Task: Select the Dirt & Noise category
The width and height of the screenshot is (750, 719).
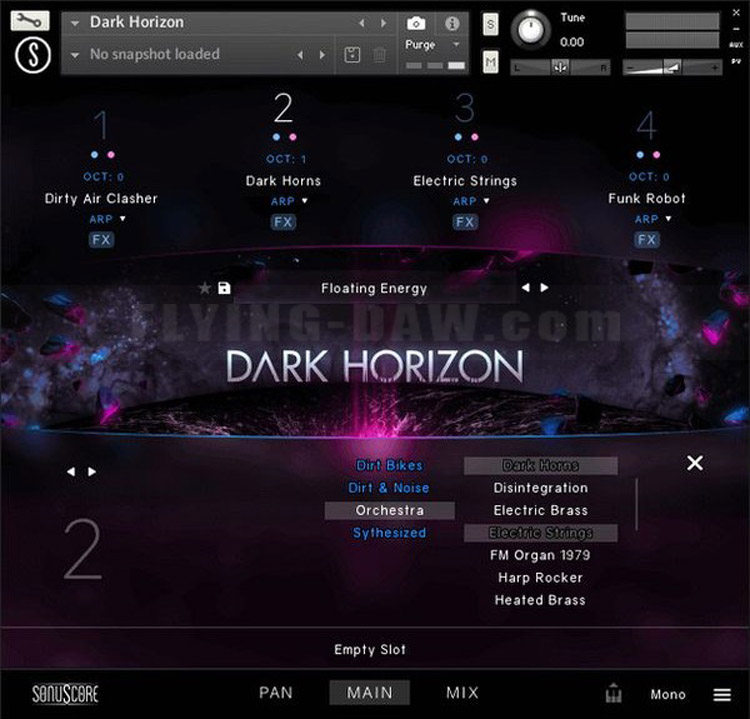Action: 389,488
